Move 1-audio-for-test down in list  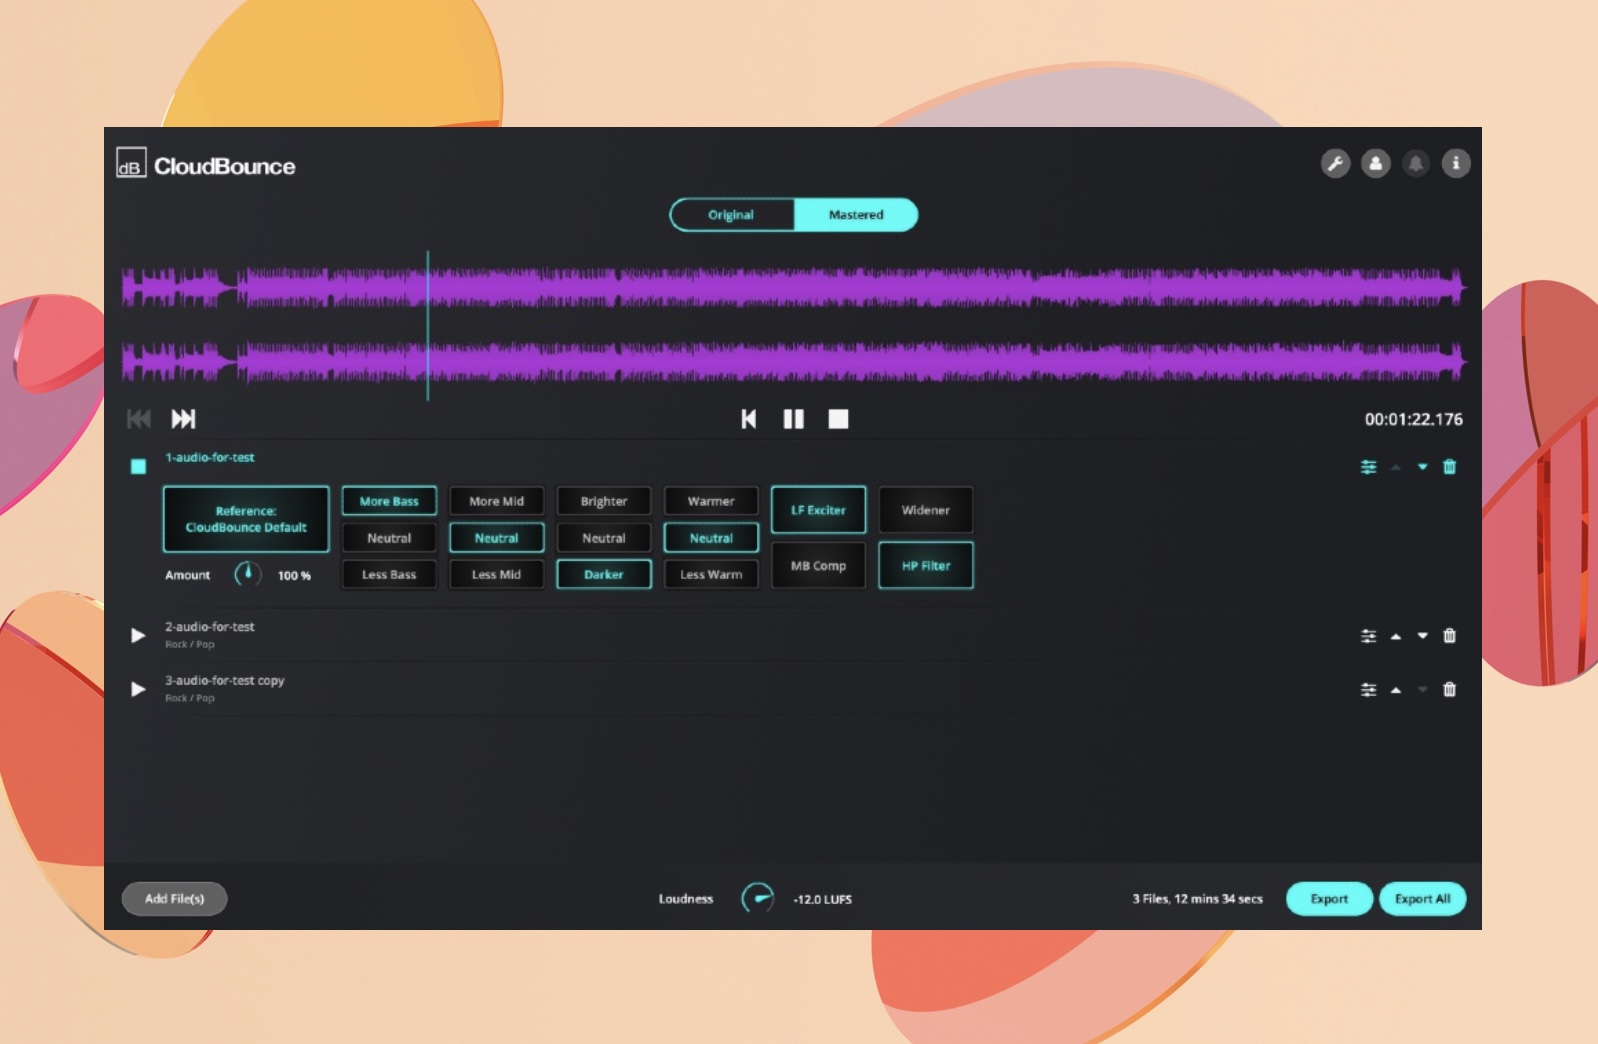1422,467
